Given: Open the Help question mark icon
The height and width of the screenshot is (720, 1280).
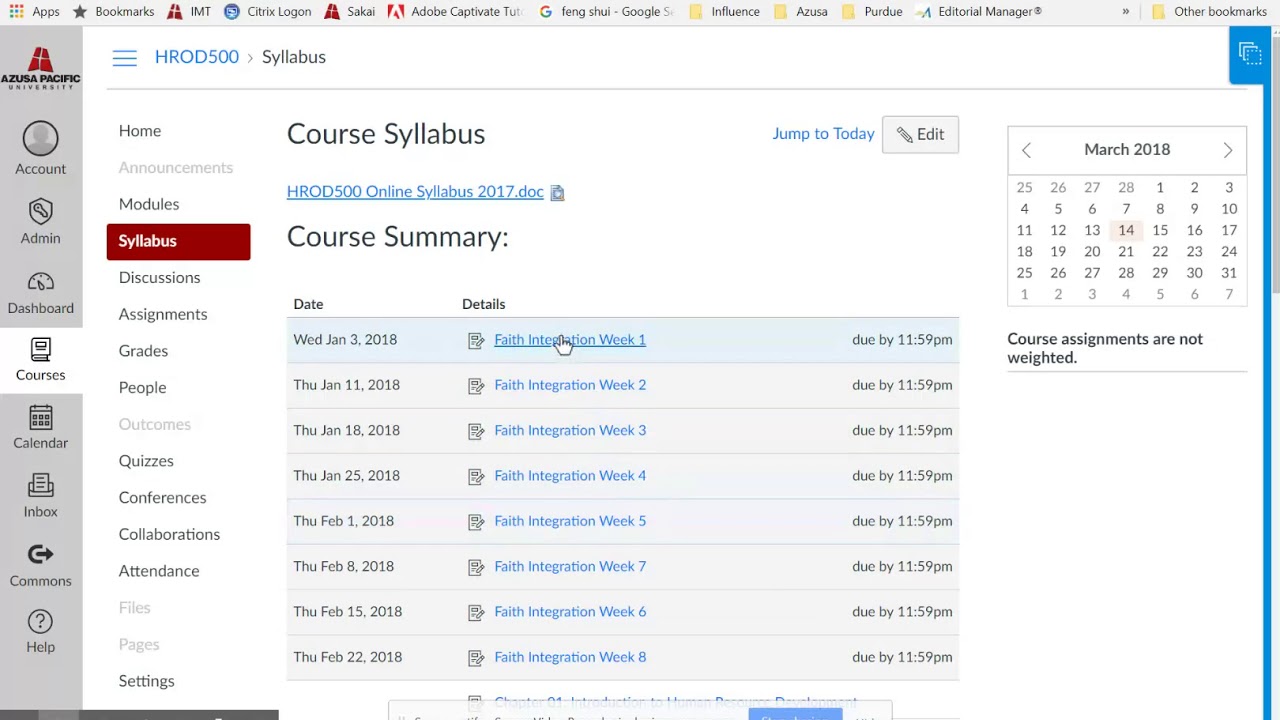Looking at the screenshot, I should click(40, 621).
